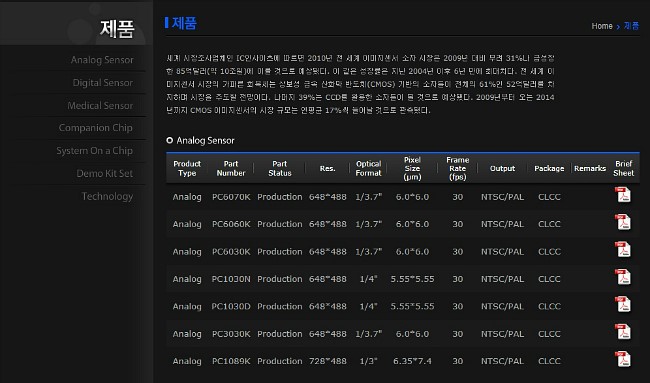Open Digital Sensor in sidebar menu

103,83
